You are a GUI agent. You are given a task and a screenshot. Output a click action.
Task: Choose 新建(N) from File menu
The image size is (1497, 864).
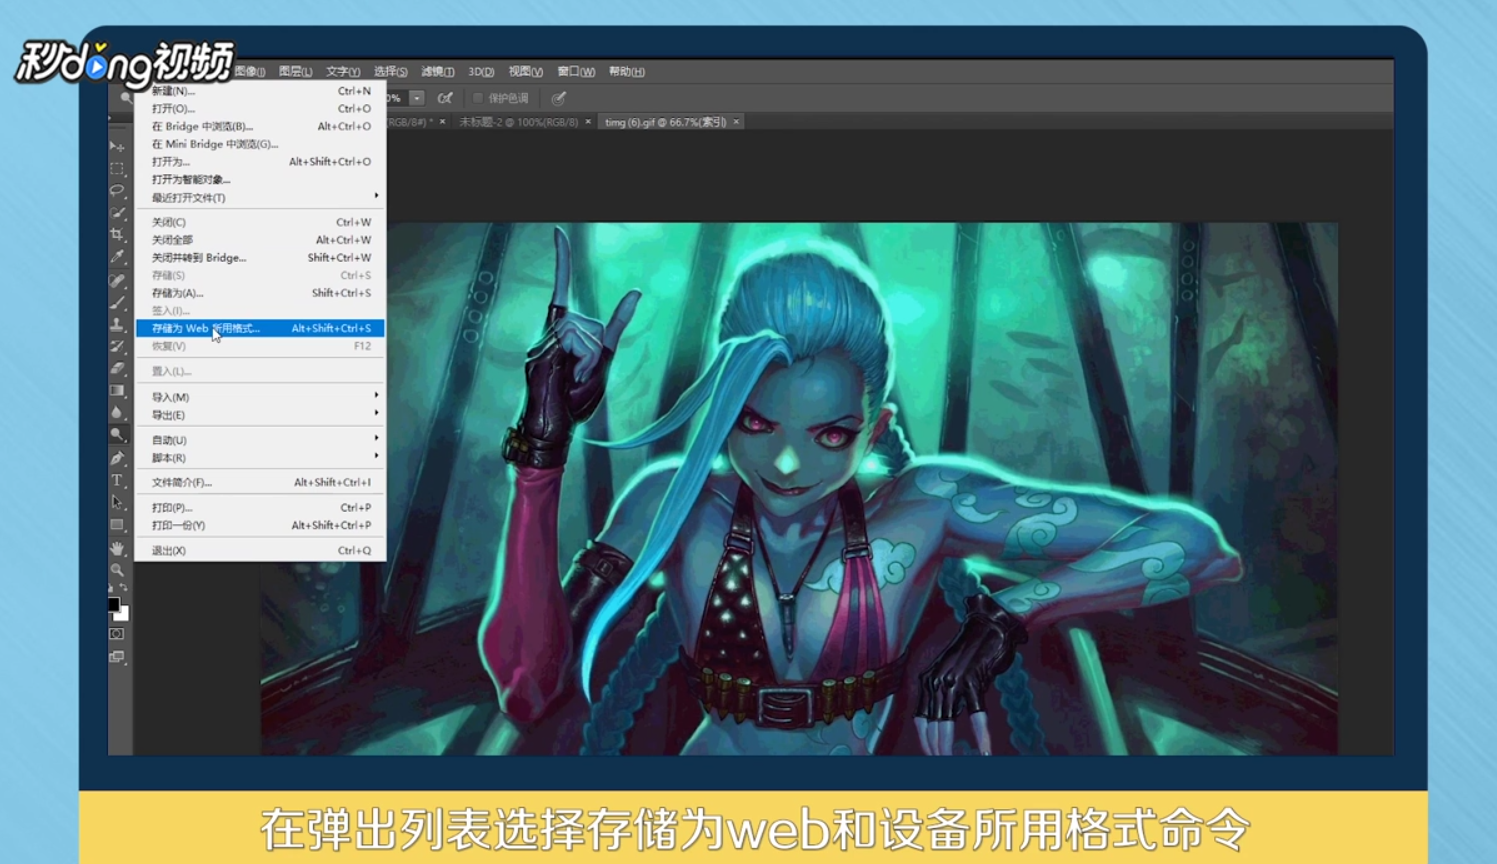pos(260,91)
